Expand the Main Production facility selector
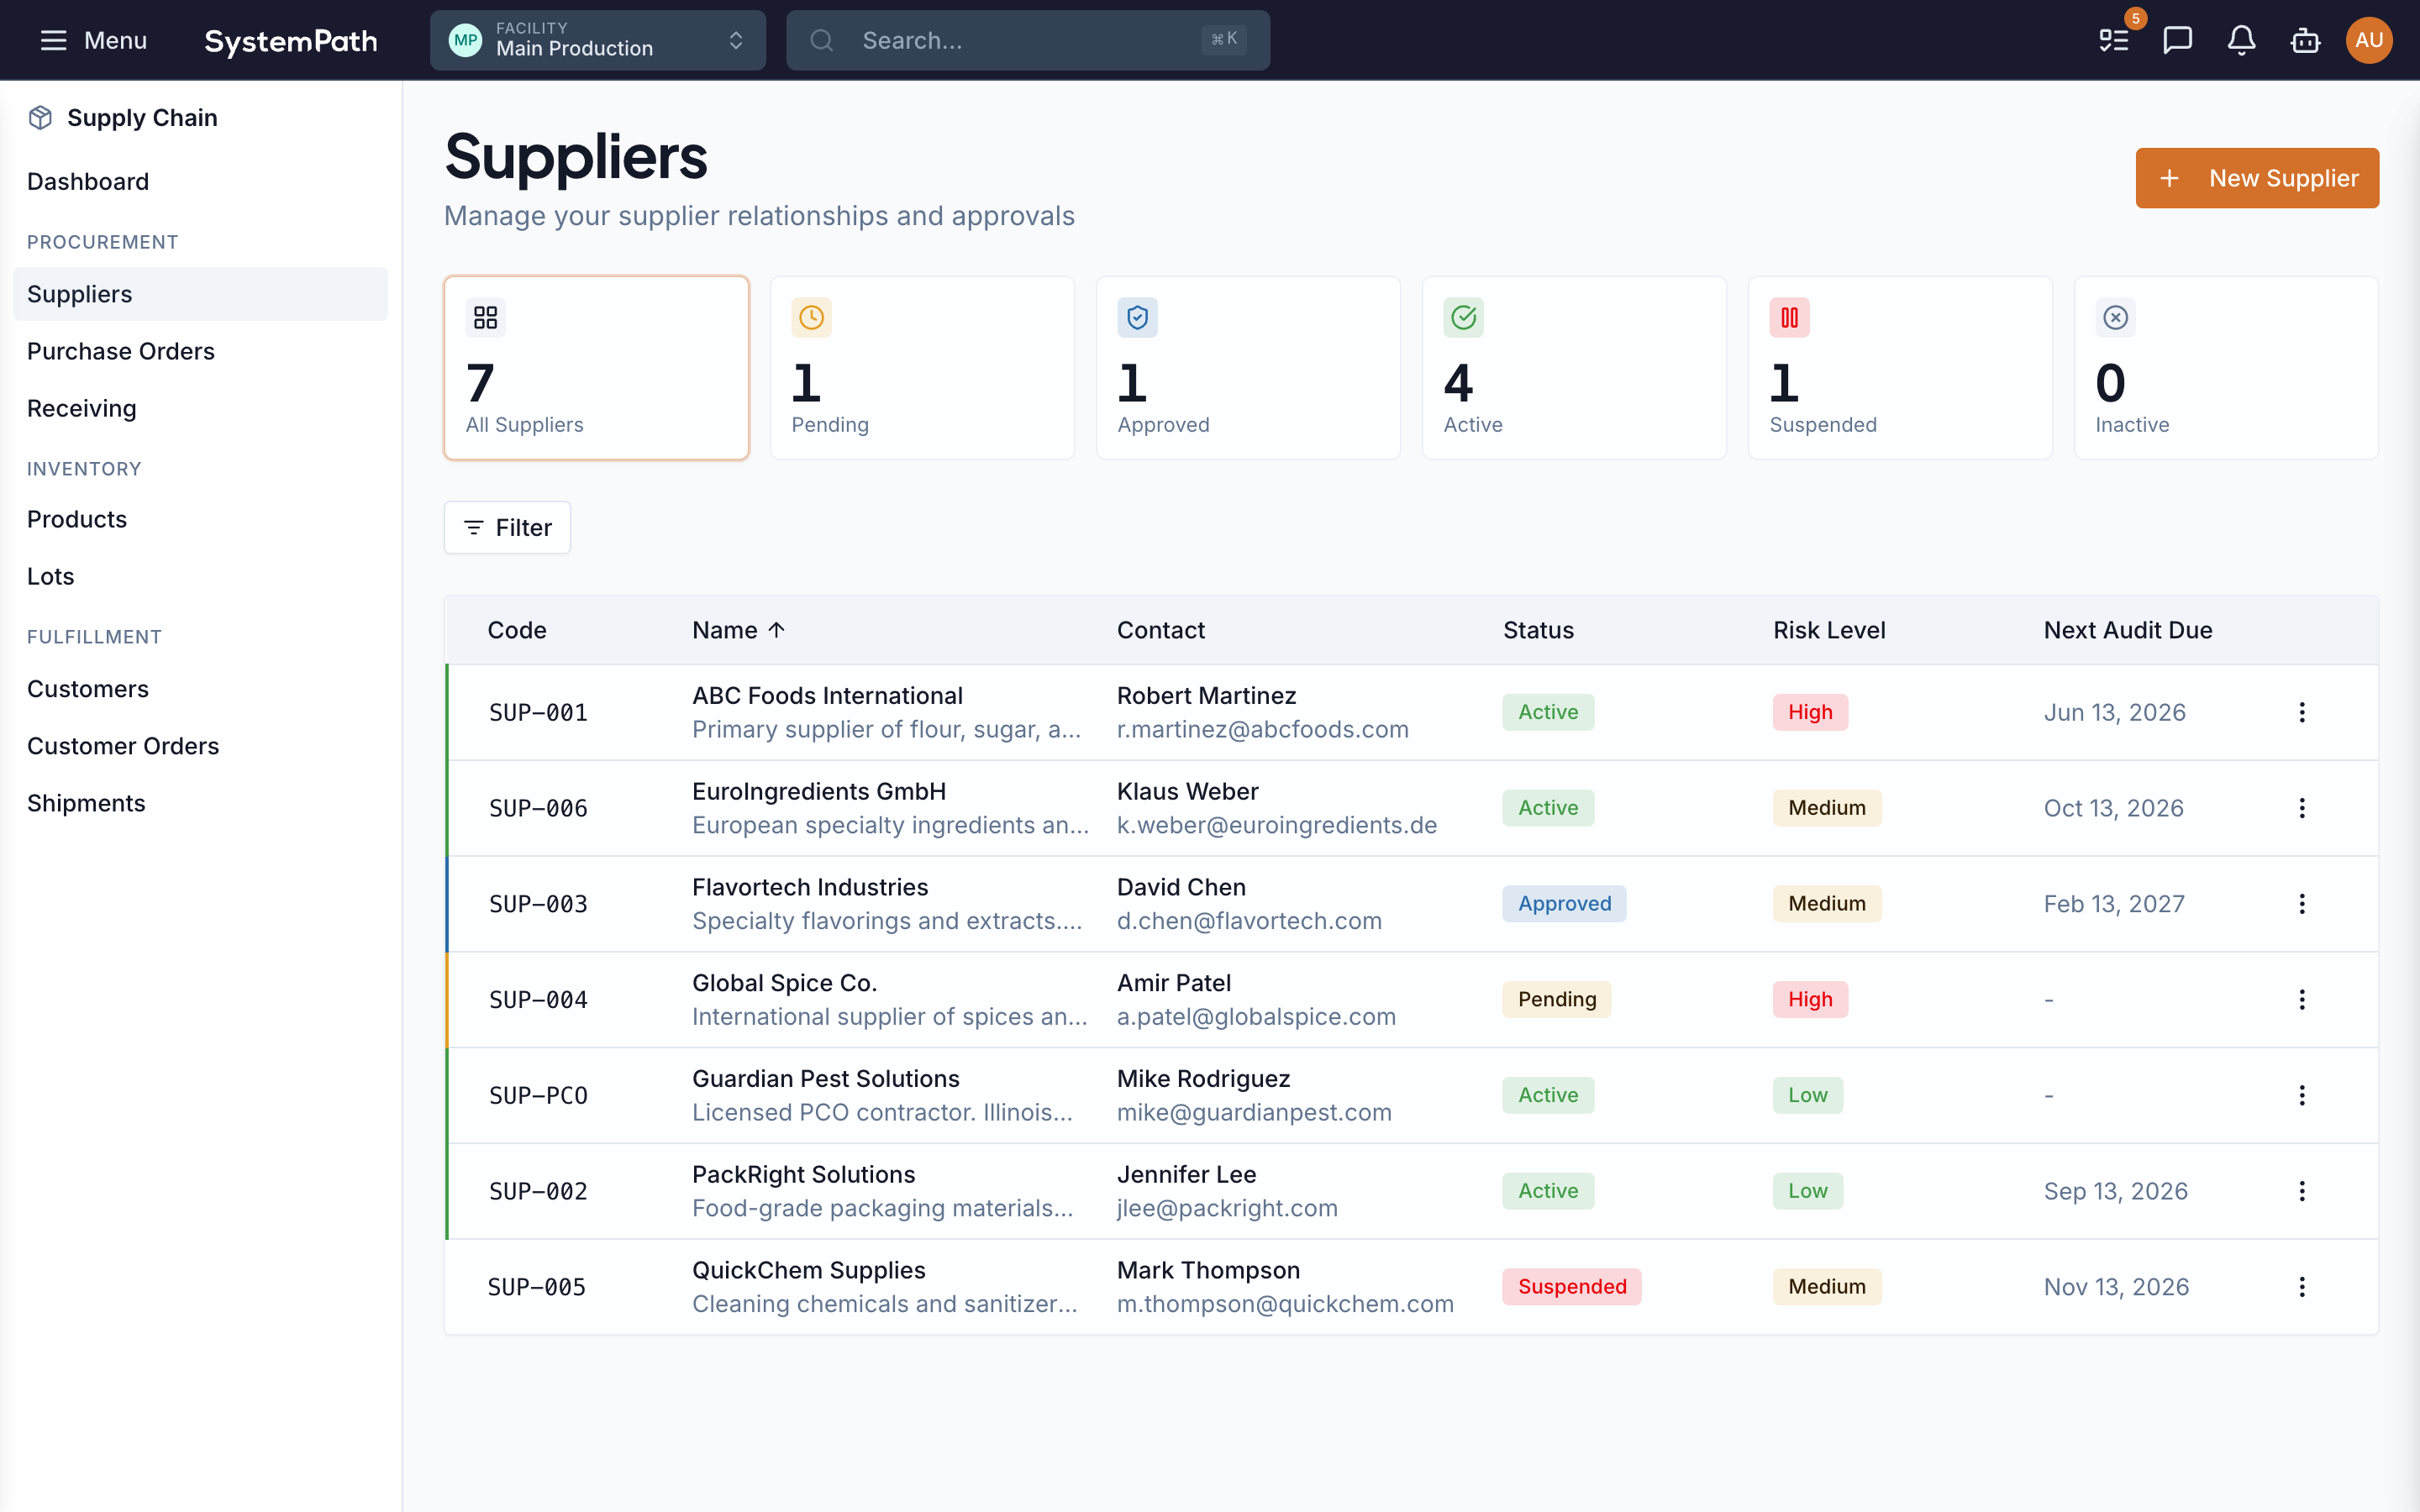Screen dimensions: 2420x1512 tap(597, 40)
